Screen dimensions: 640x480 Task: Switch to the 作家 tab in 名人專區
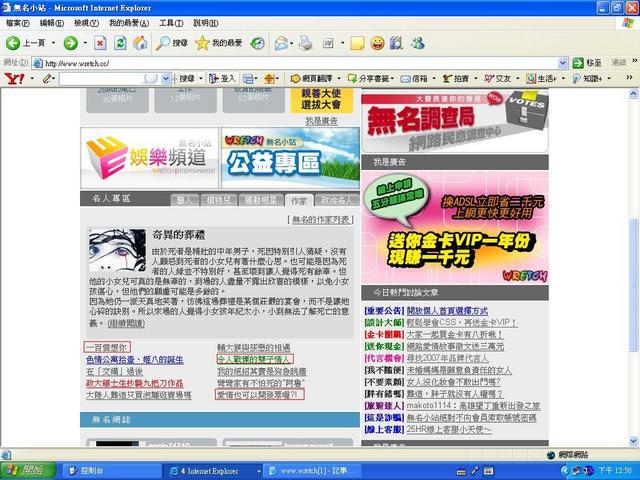[x=299, y=200]
